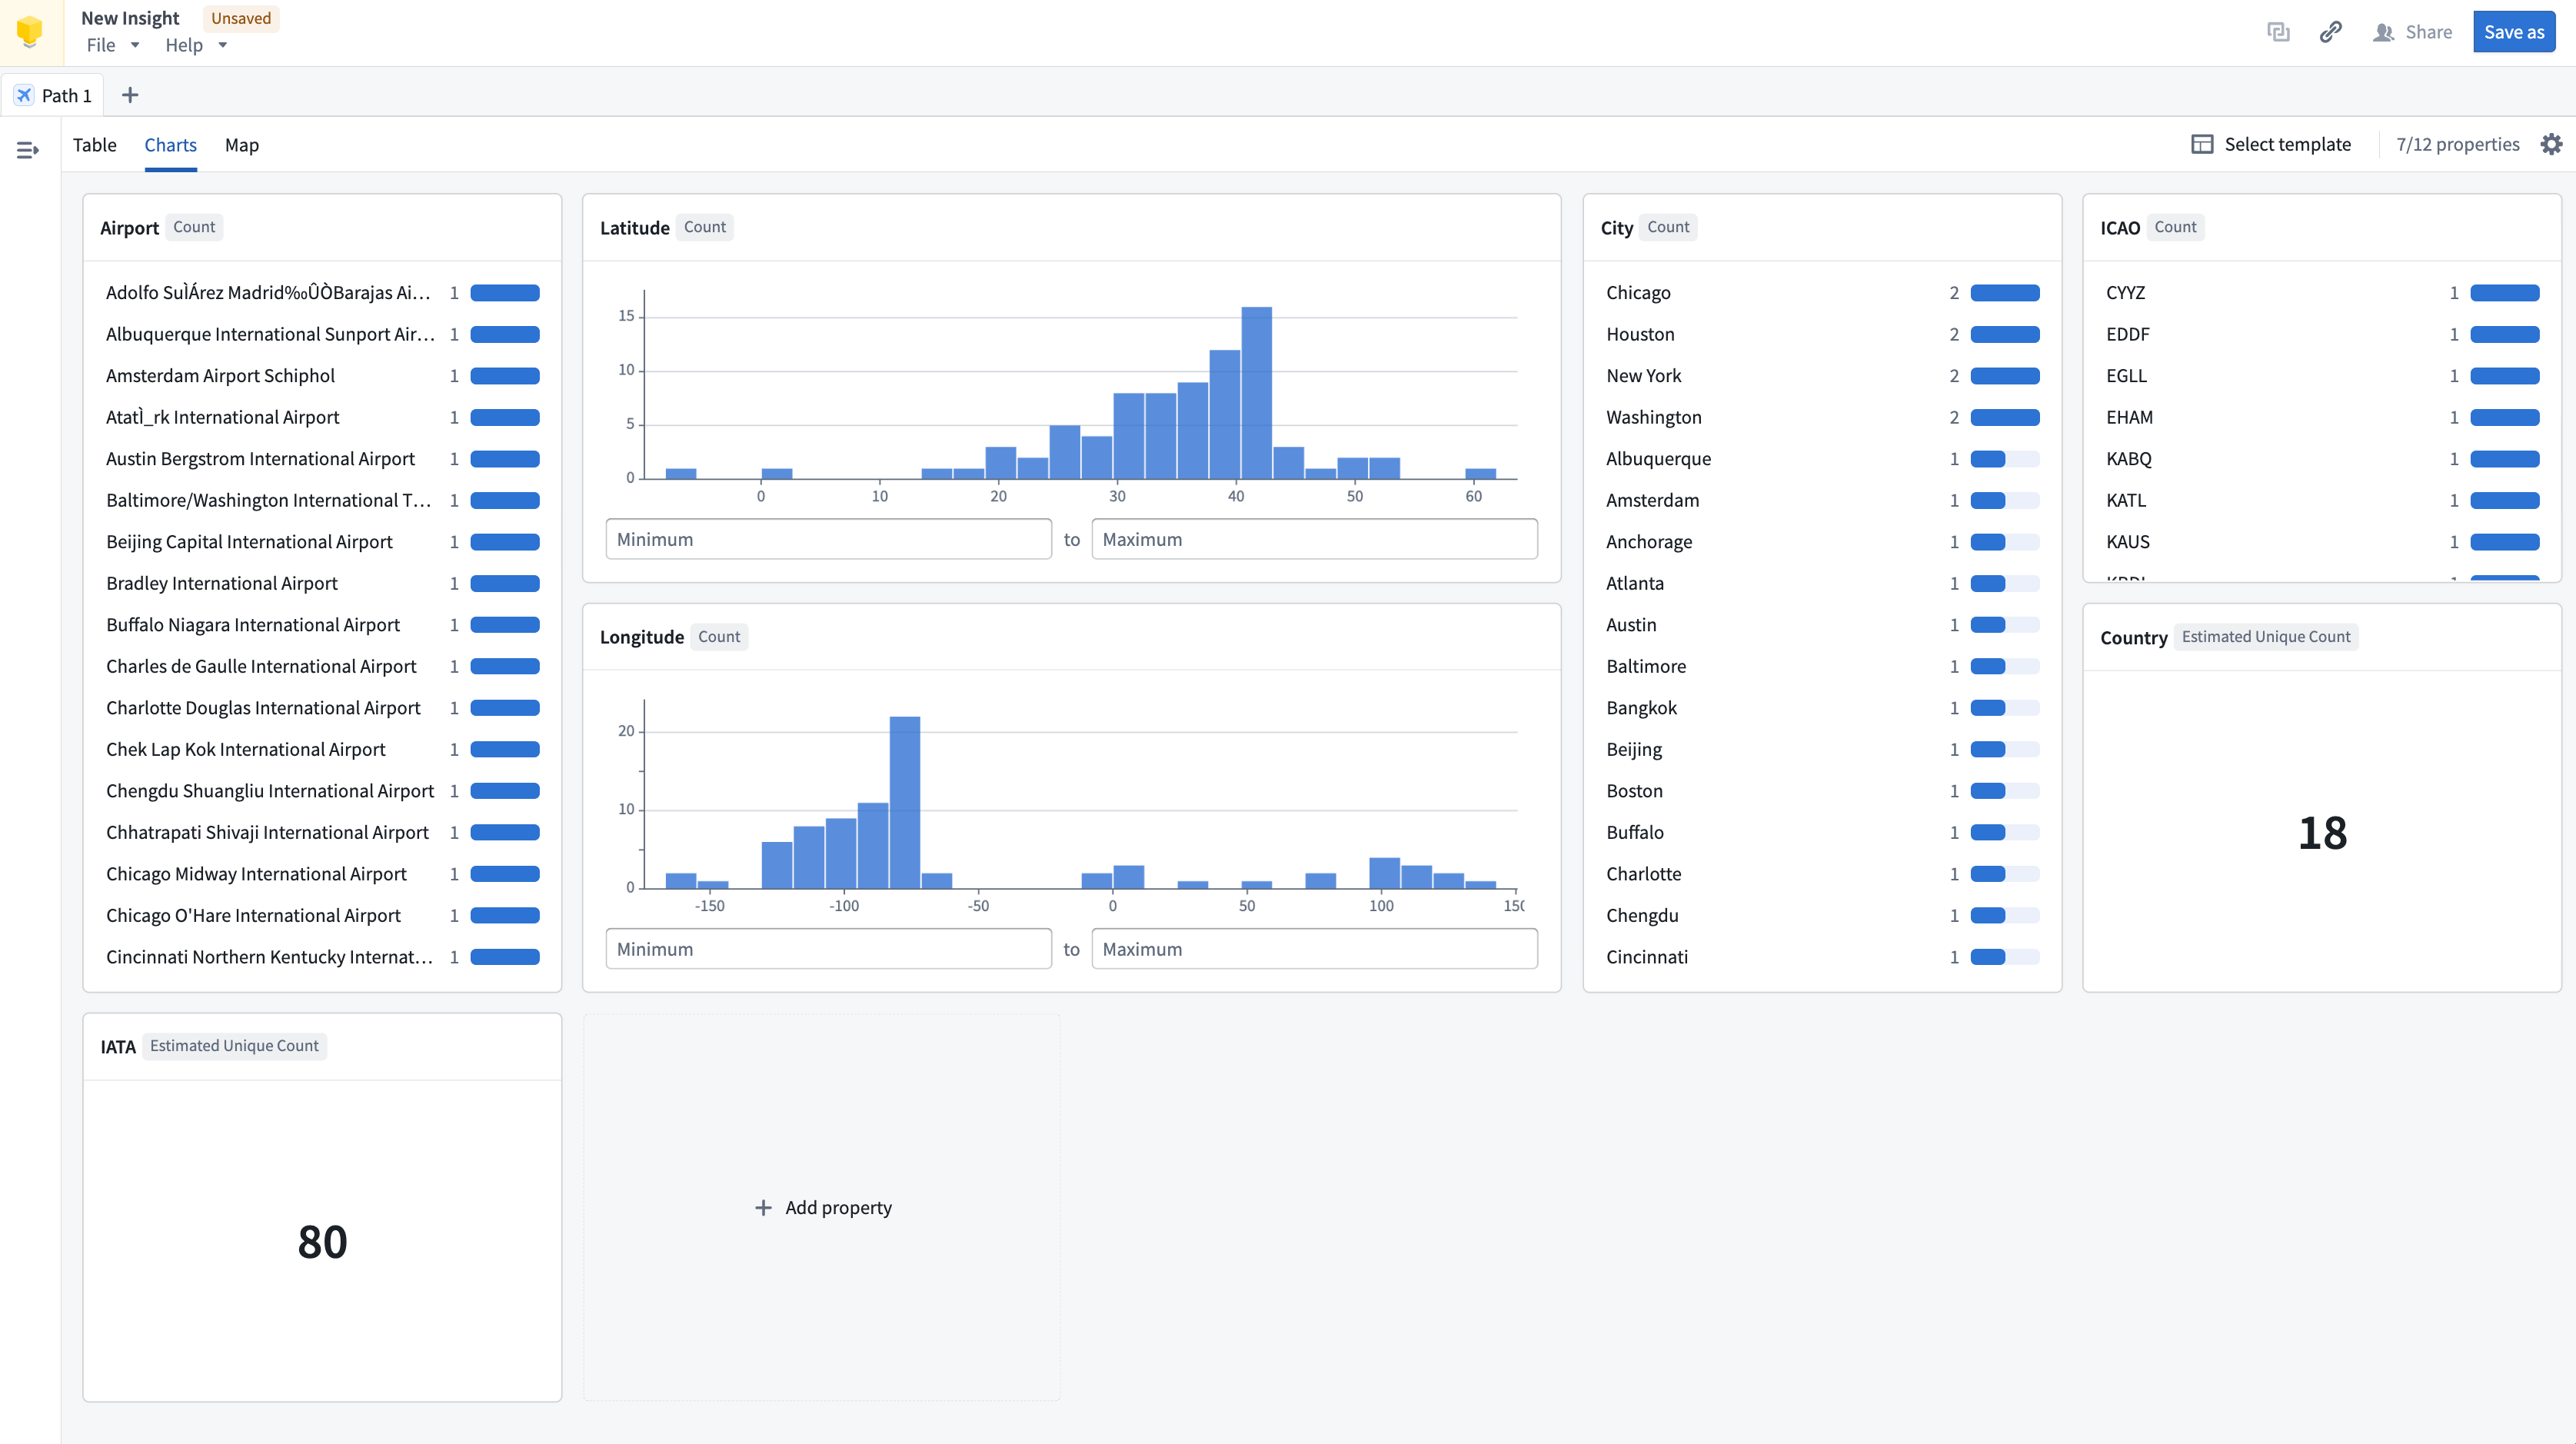
Task: Click the Longitude Minimum input field
Action: point(829,949)
